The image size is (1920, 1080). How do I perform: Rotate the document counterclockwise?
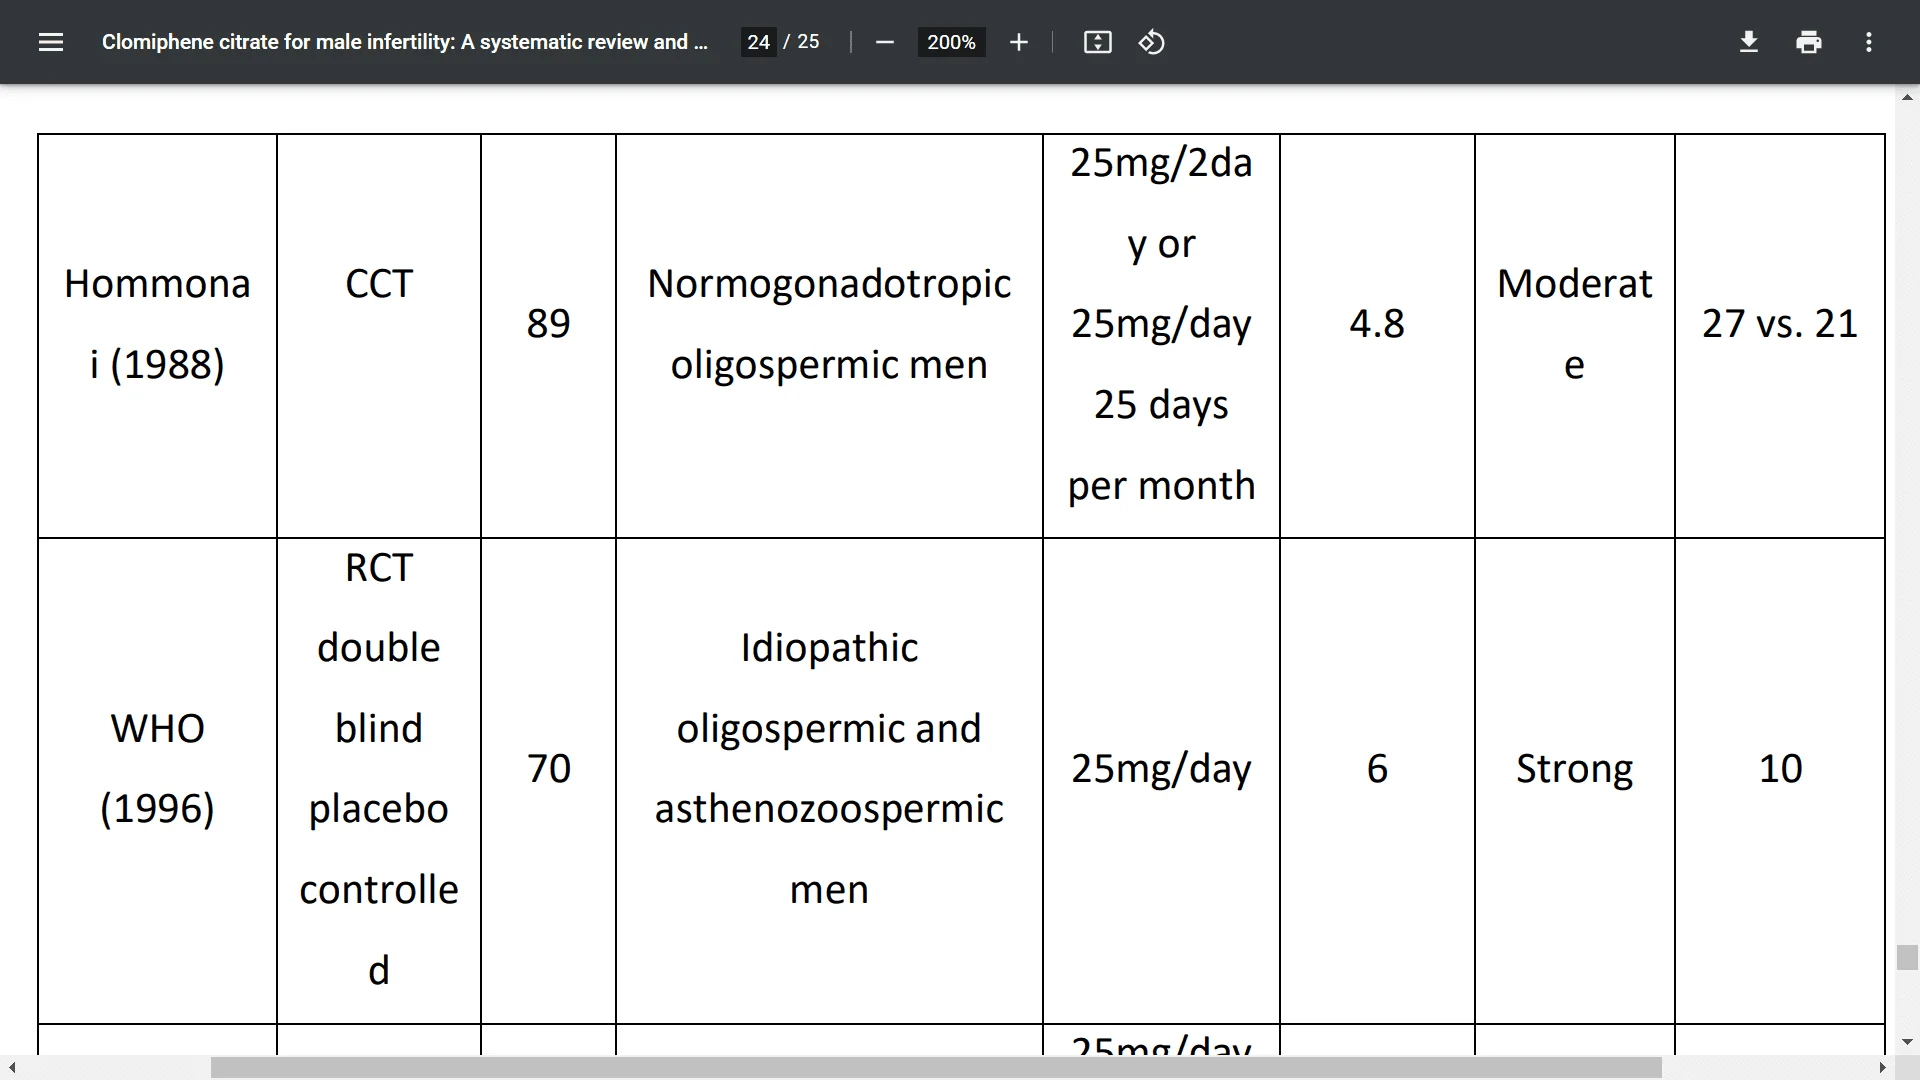coord(1151,42)
